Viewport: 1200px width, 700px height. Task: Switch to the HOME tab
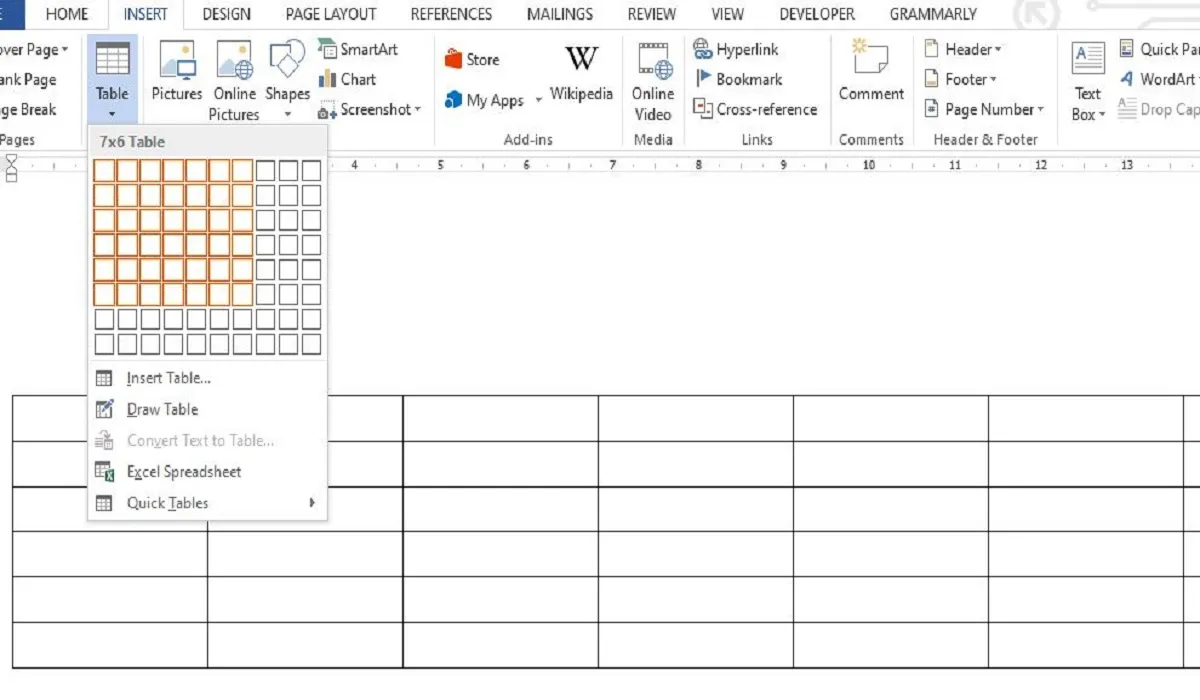67,14
